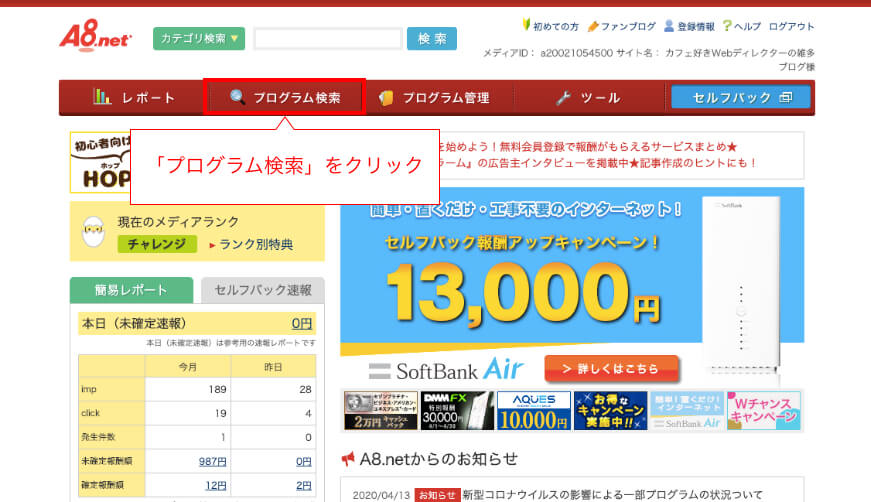
Task: Click the Wチャンスキャンペーン thumbnail
Action: coord(764,410)
